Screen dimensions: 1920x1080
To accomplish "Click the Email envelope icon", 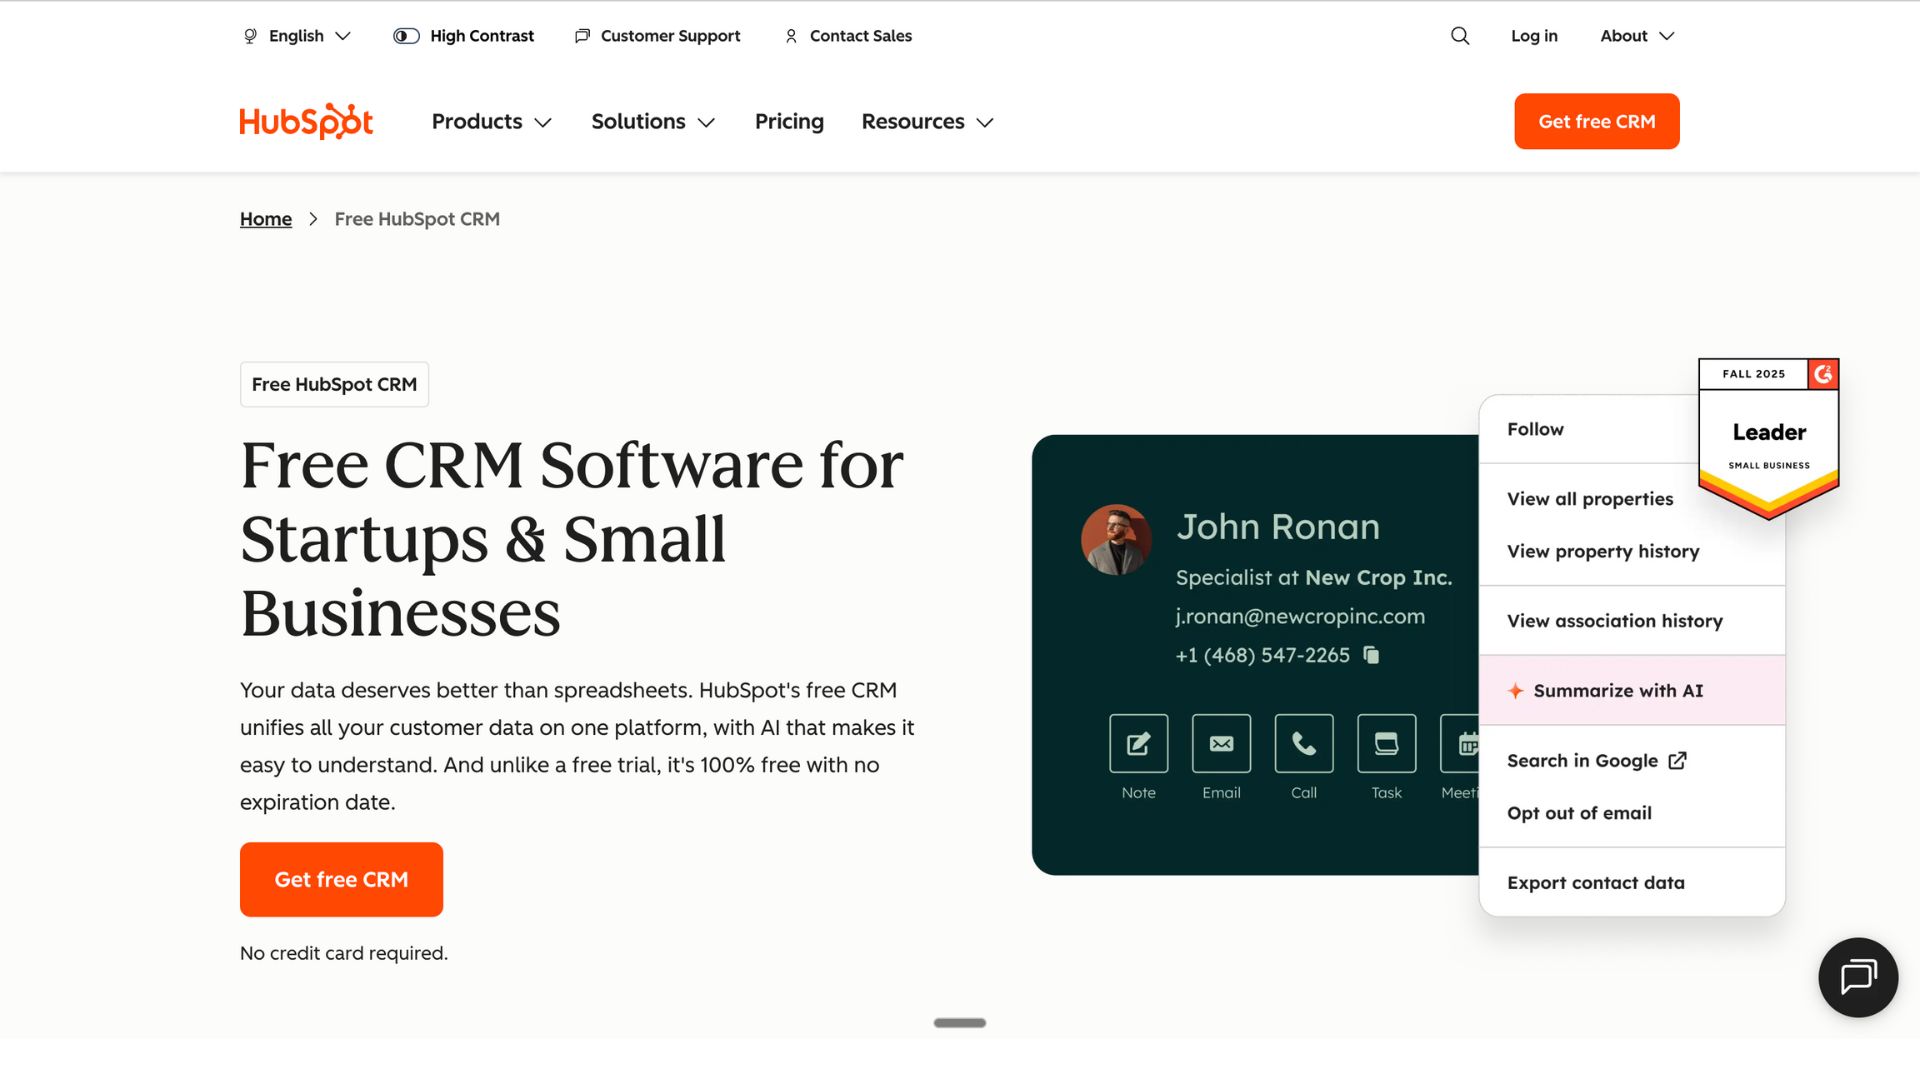I will [x=1221, y=743].
